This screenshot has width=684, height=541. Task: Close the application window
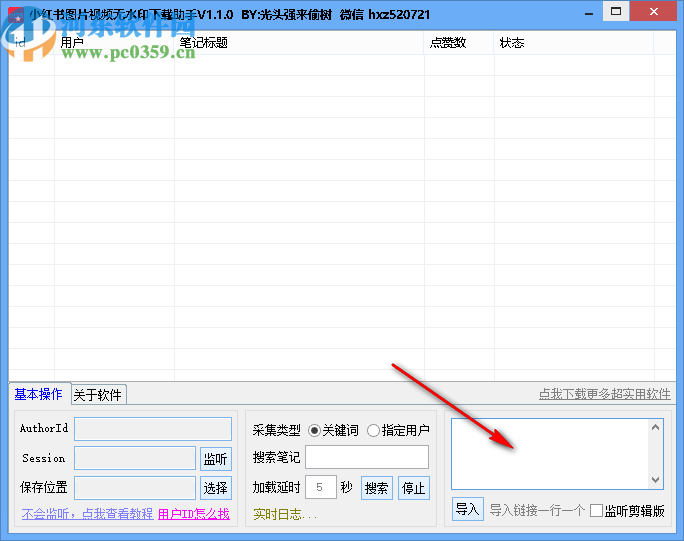pyautogui.click(x=654, y=11)
